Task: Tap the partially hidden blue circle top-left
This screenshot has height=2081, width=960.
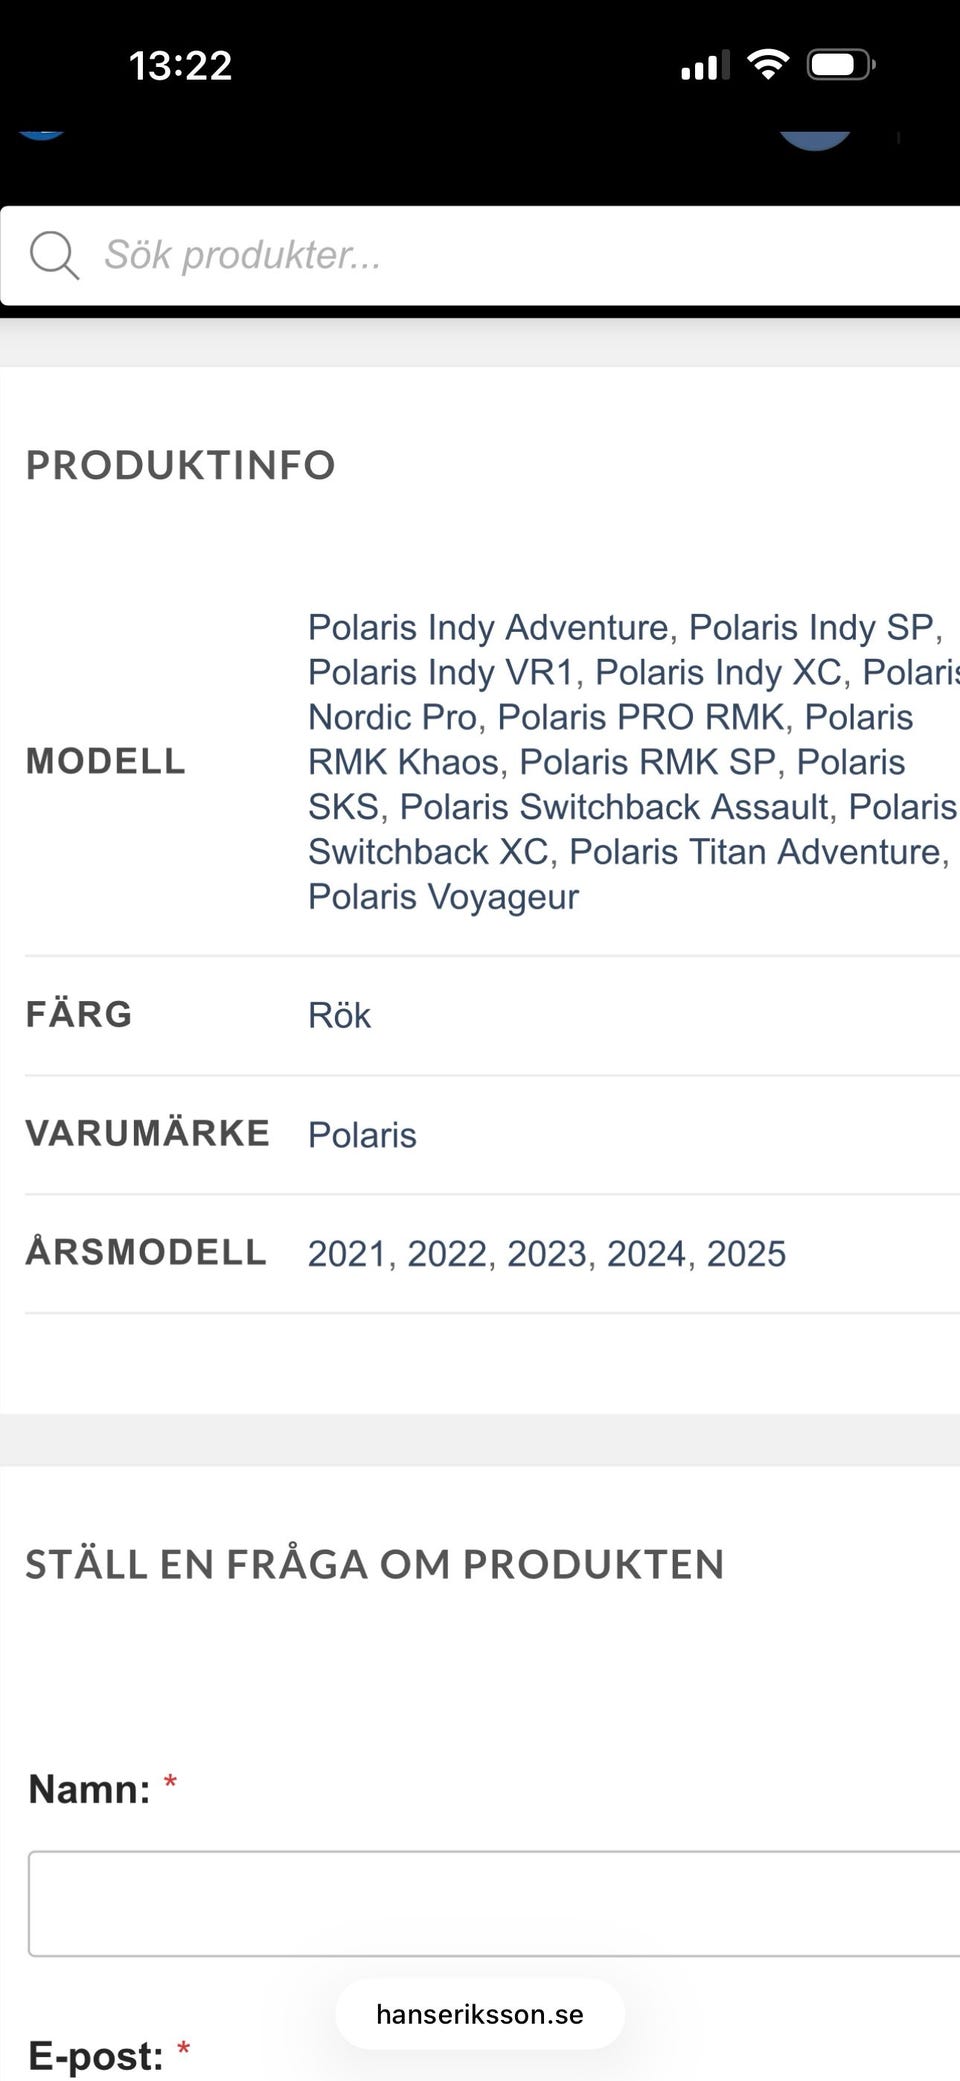Action: [x=40, y=135]
